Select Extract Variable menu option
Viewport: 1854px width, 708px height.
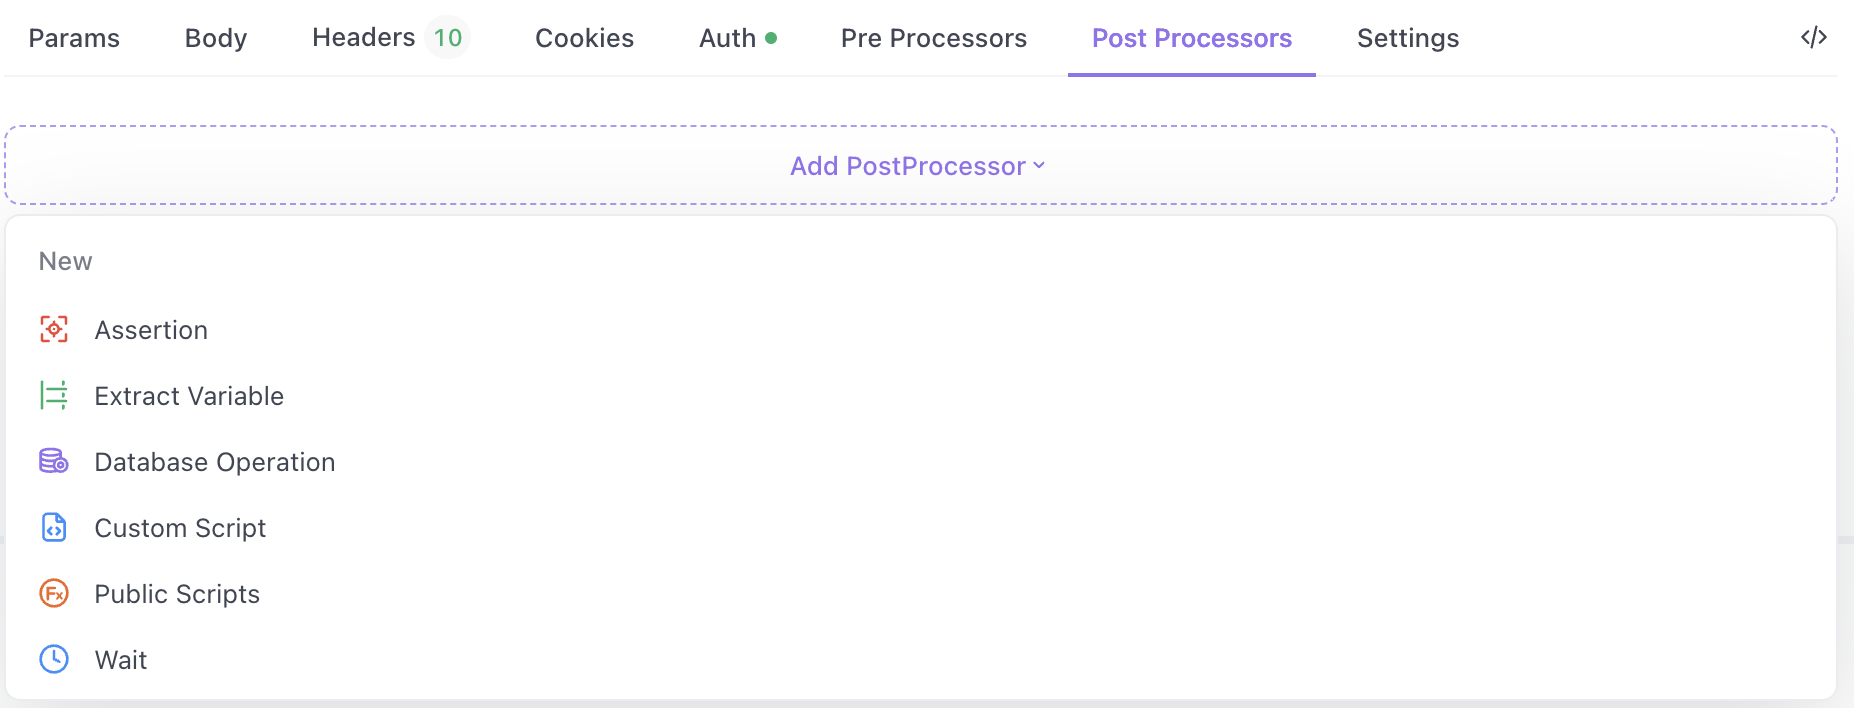189,396
